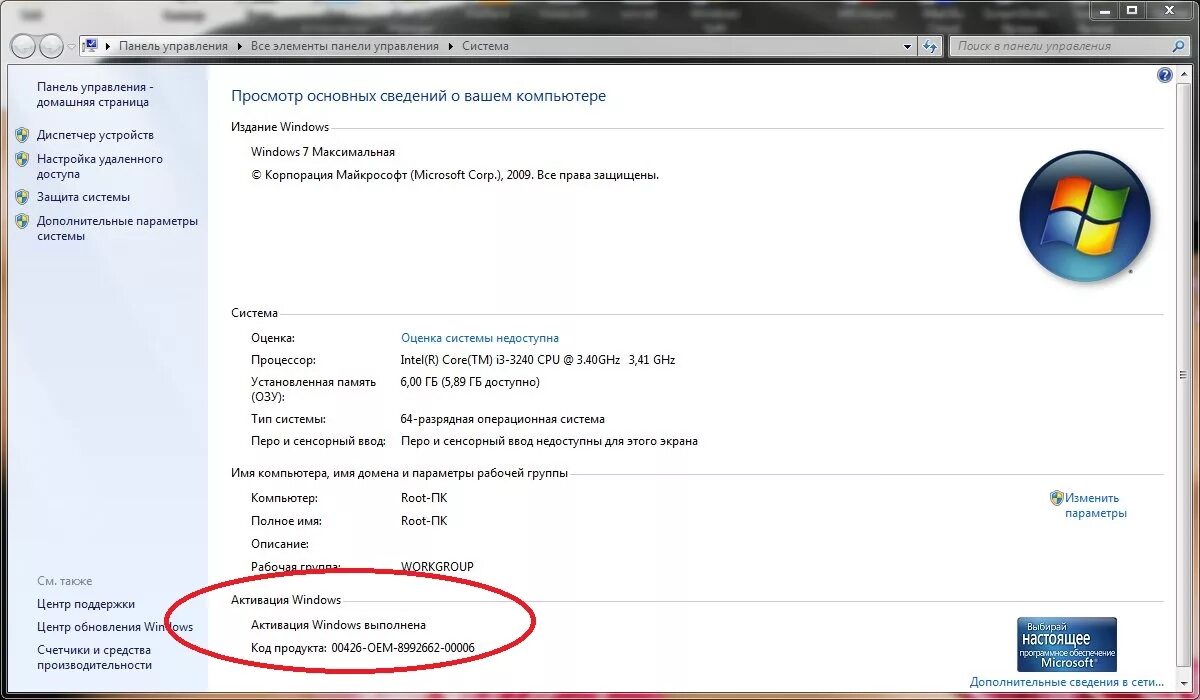Click 'Windows 7 Максимальная' edition text
The image size is (1200, 700).
[323, 152]
